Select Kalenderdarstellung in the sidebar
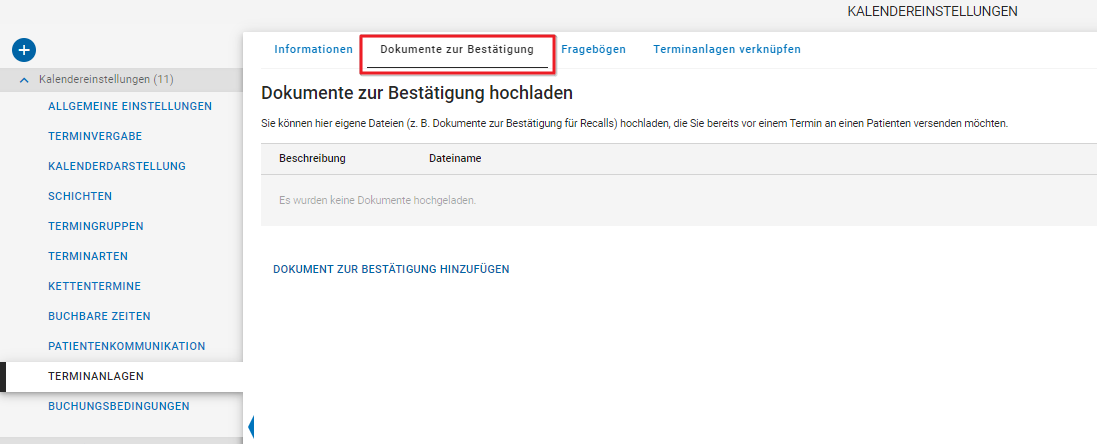1097x444 pixels. tap(116, 166)
